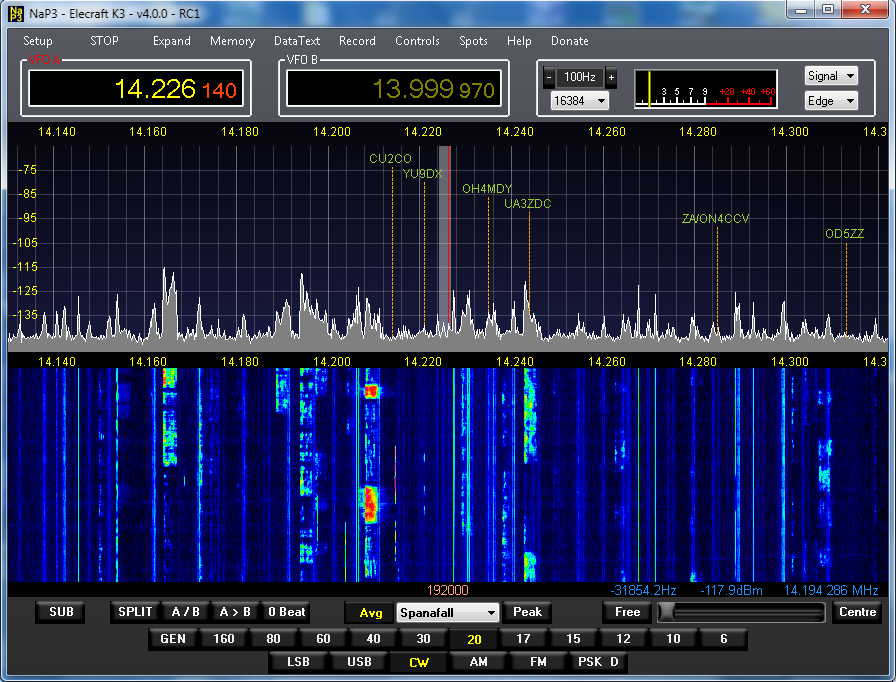Viewport: 896px width, 682px height.
Task: Click the 0 Beat button
Action: (x=286, y=612)
